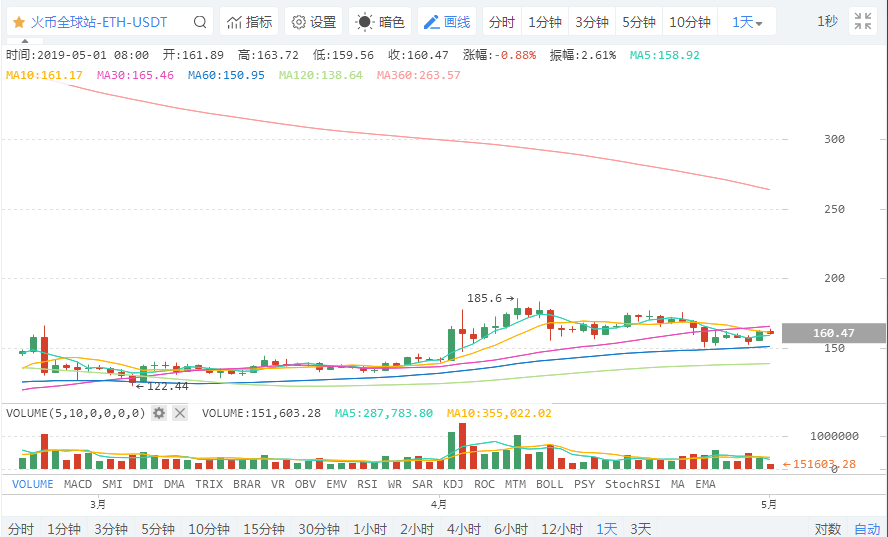Click the current price tag 160.47
Viewport: 888px width, 537px height.
tap(834, 333)
